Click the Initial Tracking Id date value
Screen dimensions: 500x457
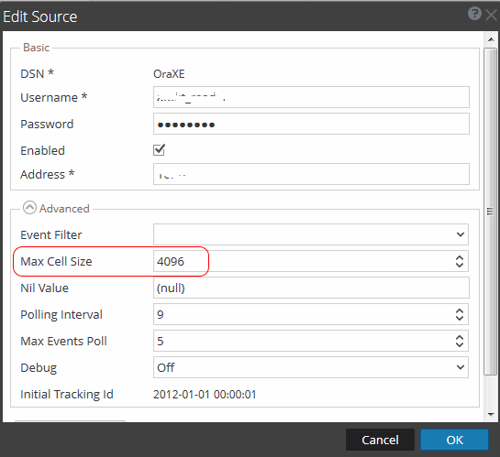(x=205, y=394)
